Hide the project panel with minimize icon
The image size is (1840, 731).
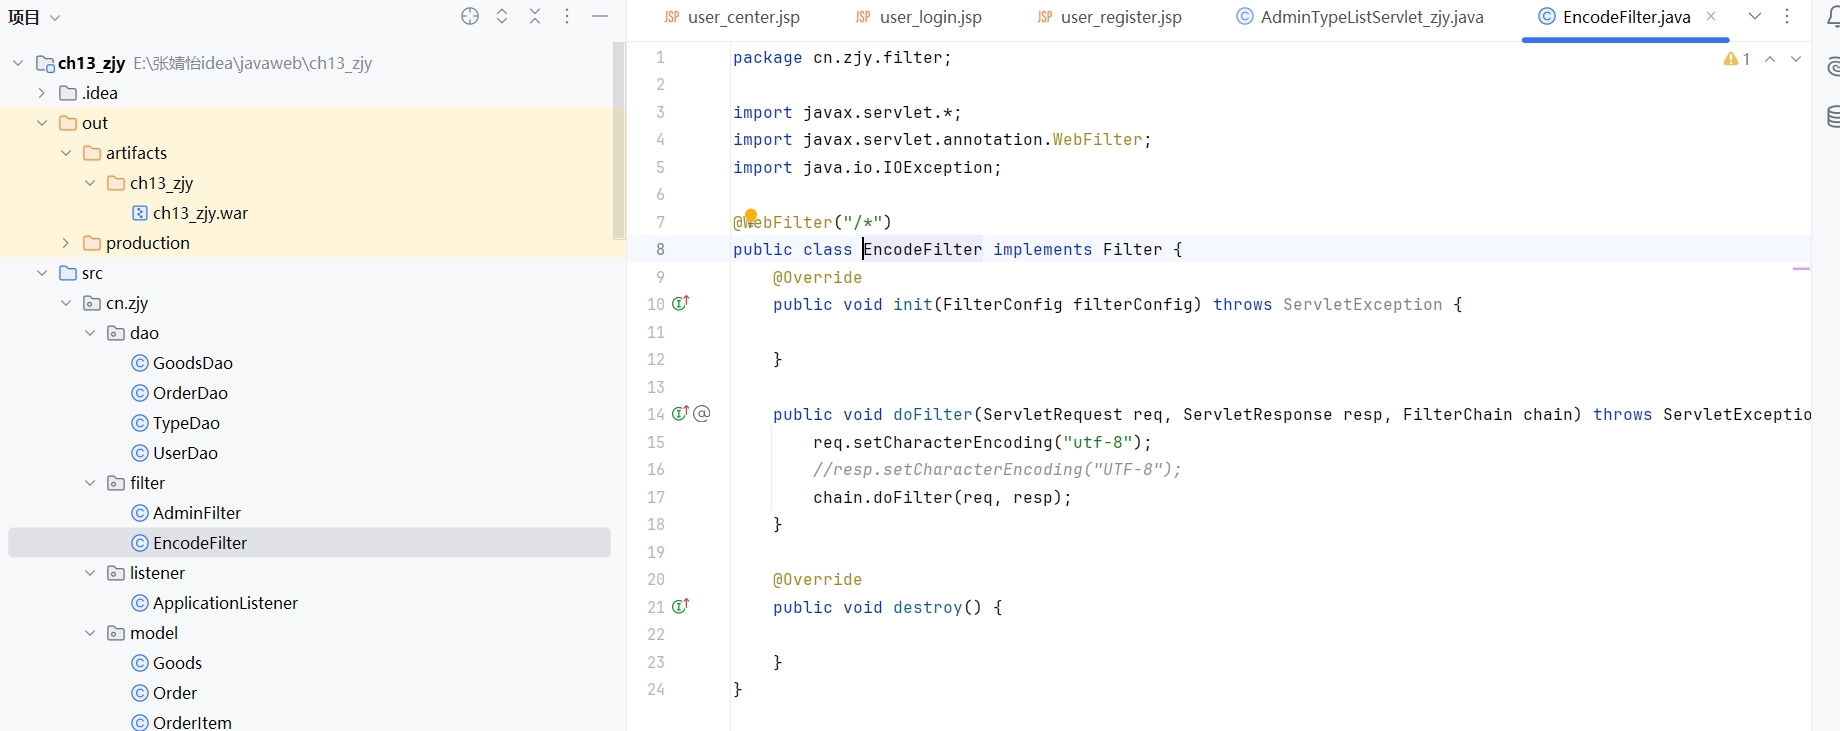pos(600,17)
